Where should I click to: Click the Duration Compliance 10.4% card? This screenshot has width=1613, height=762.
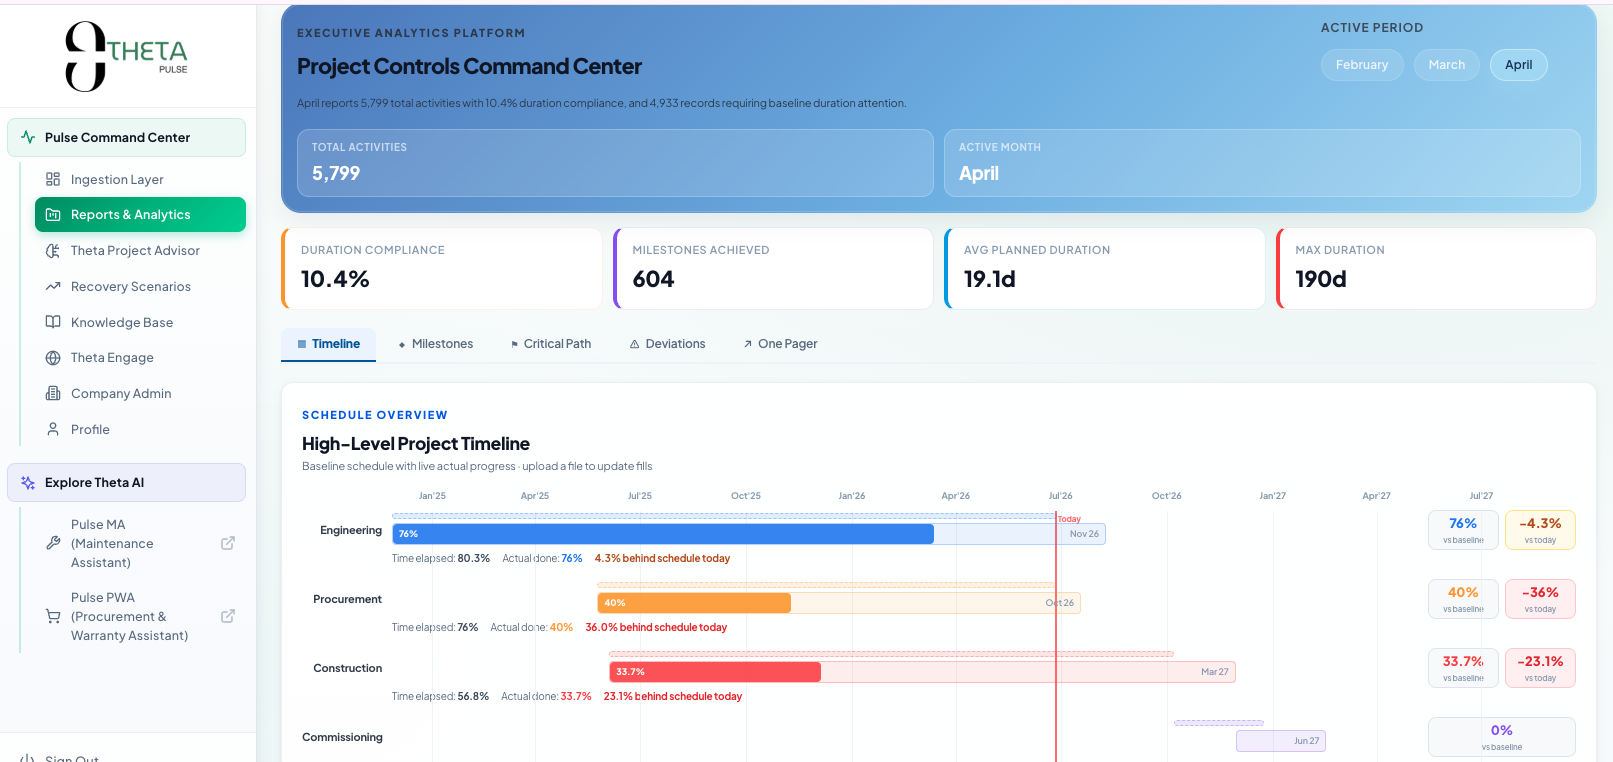click(442, 269)
